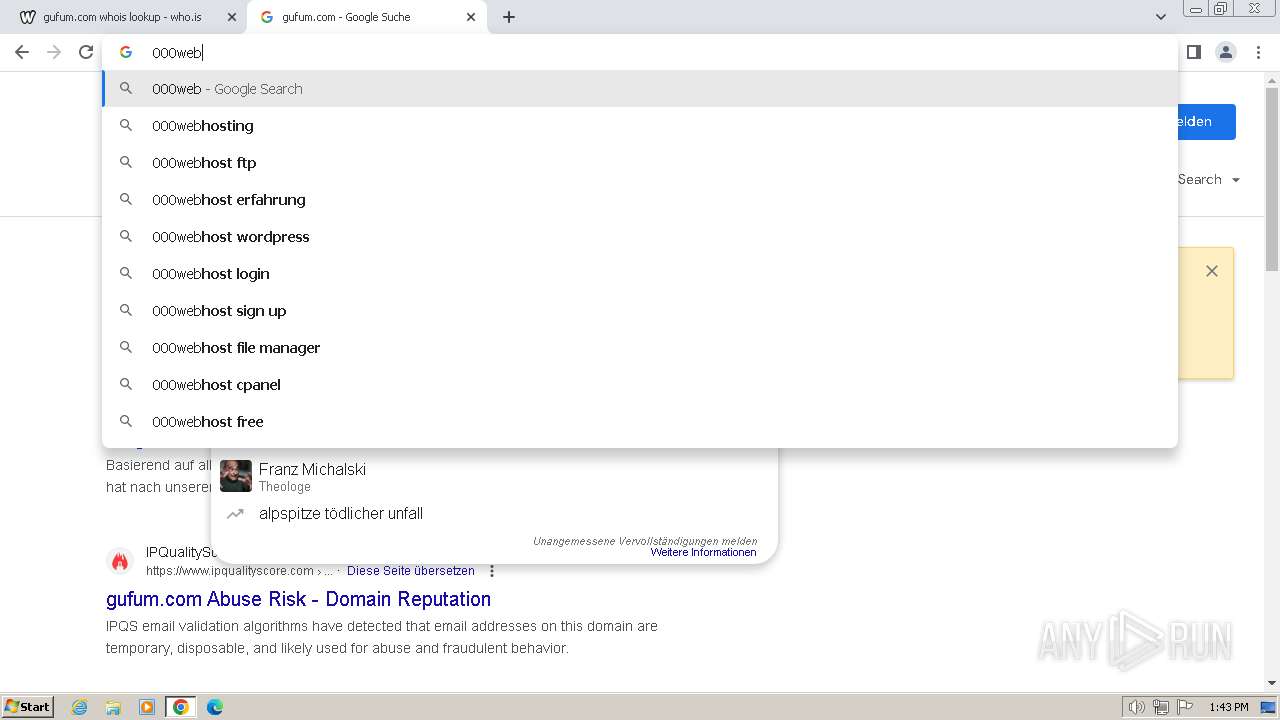Click the 1:43 PM taskbar clock
Viewport: 1280px width, 720px height.
click(x=1229, y=707)
